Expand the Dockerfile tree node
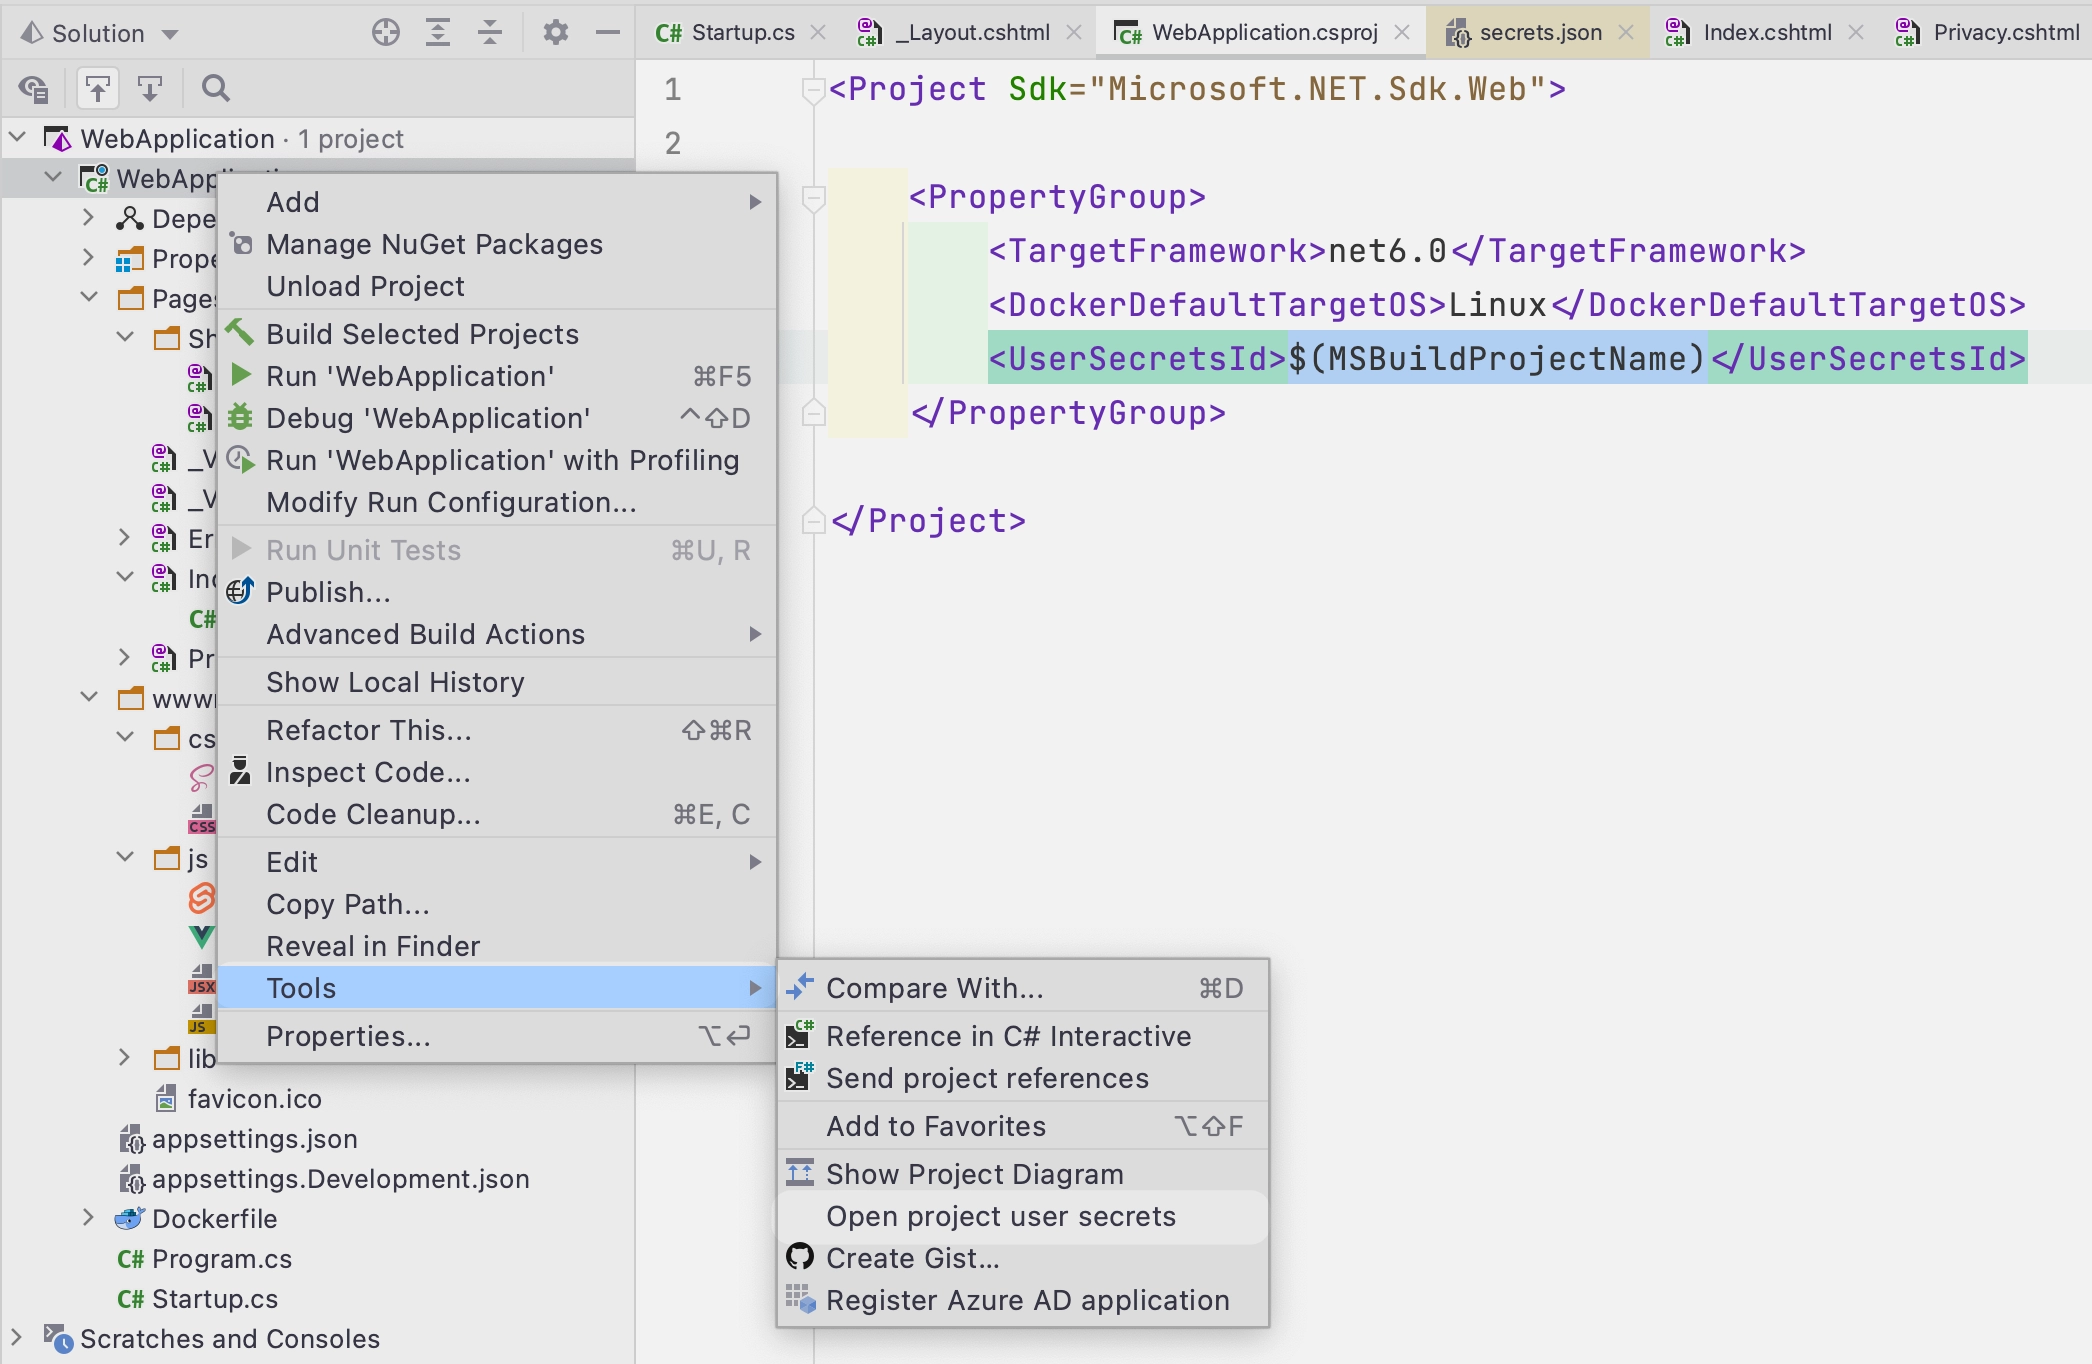Screen dimensions: 2092x1364 [x=89, y=1217]
